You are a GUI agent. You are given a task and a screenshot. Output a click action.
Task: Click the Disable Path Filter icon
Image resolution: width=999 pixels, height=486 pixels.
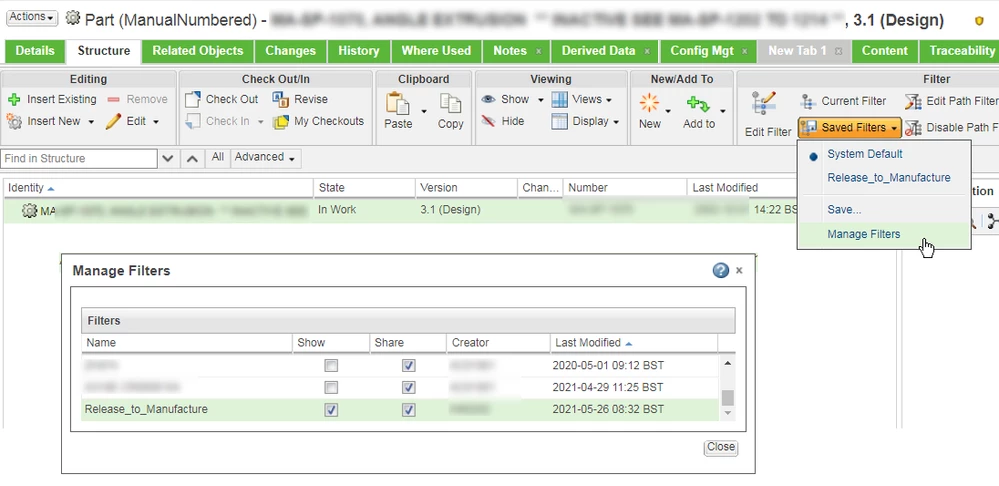[913, 128]
